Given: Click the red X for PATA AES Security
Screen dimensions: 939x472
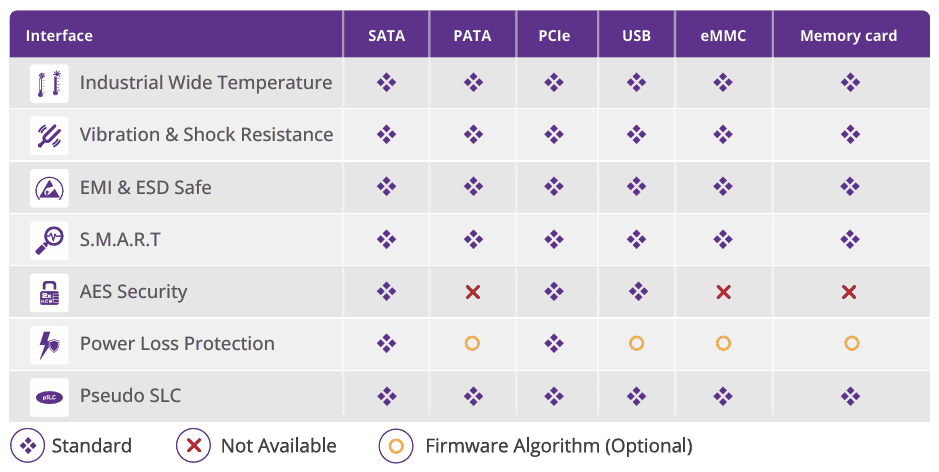Looking at the screenshot, I should (x=473, y=292).
